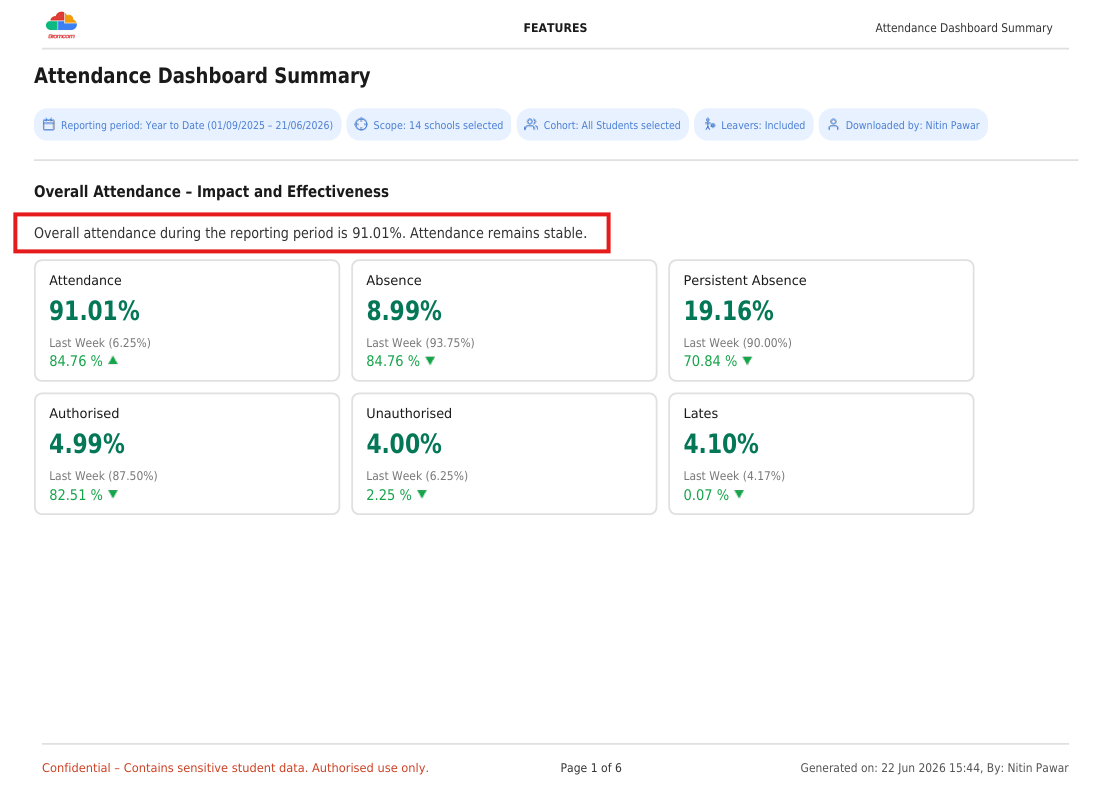Click the people icon in Cohort chip
This screenshot has height=791, width=1110.
point(531,125)
